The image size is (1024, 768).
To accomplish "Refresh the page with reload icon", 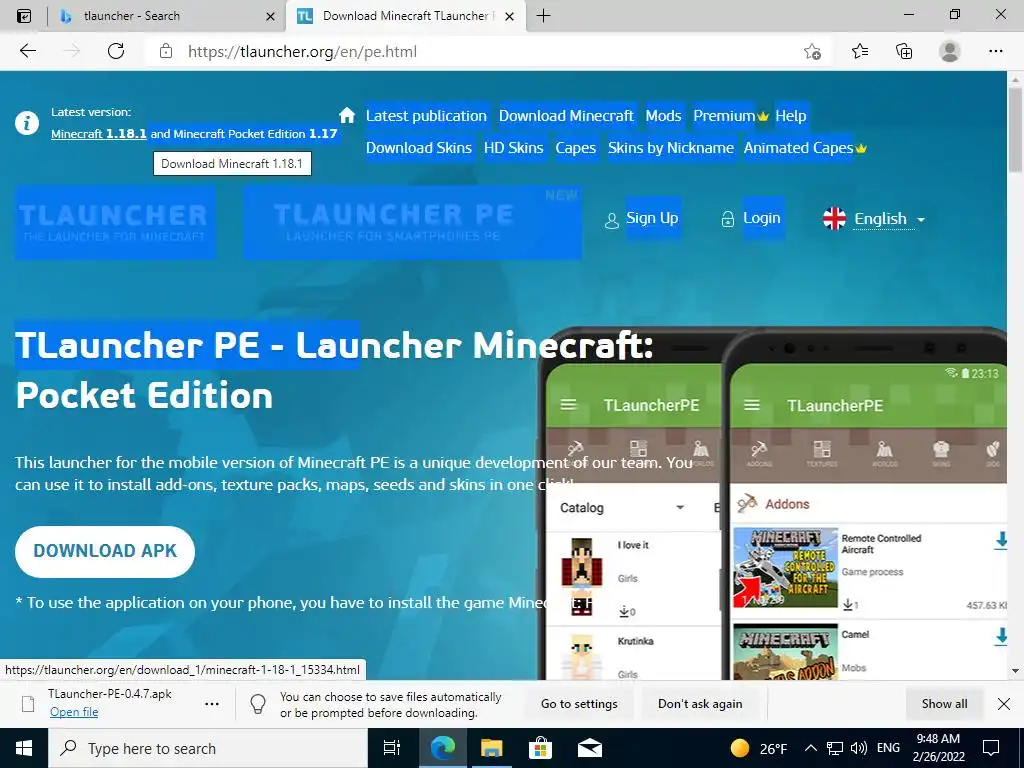I will pyautogui.click(x=116, y=51).
